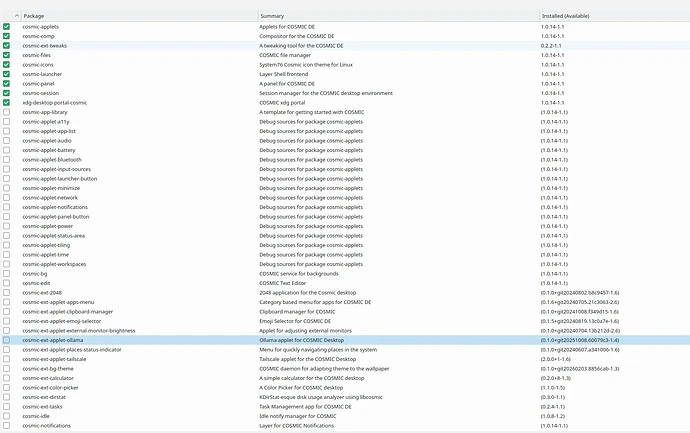
Task: Click the cosmic-ext-2048 package entry
Action: [42, 293]
